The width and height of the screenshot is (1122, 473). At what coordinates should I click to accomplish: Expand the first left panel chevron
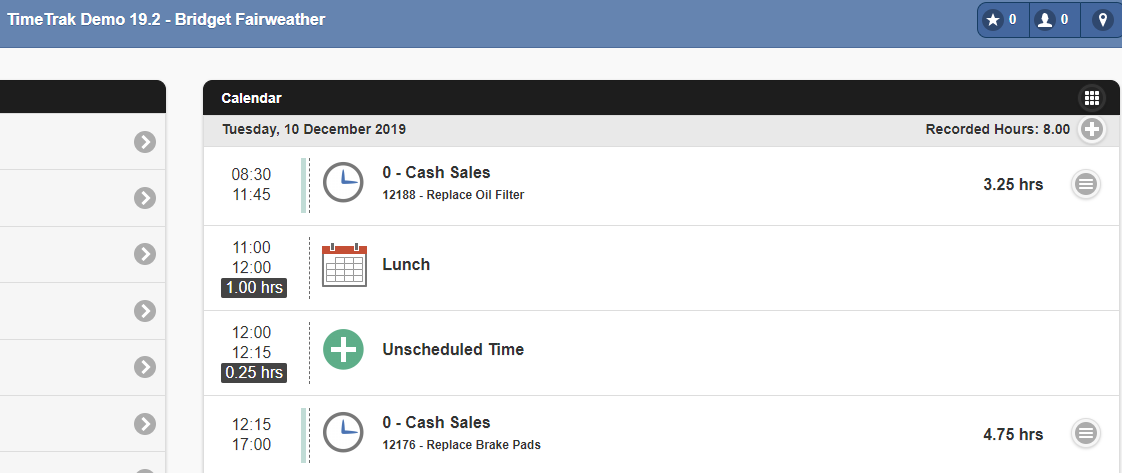tap(145, 142)
